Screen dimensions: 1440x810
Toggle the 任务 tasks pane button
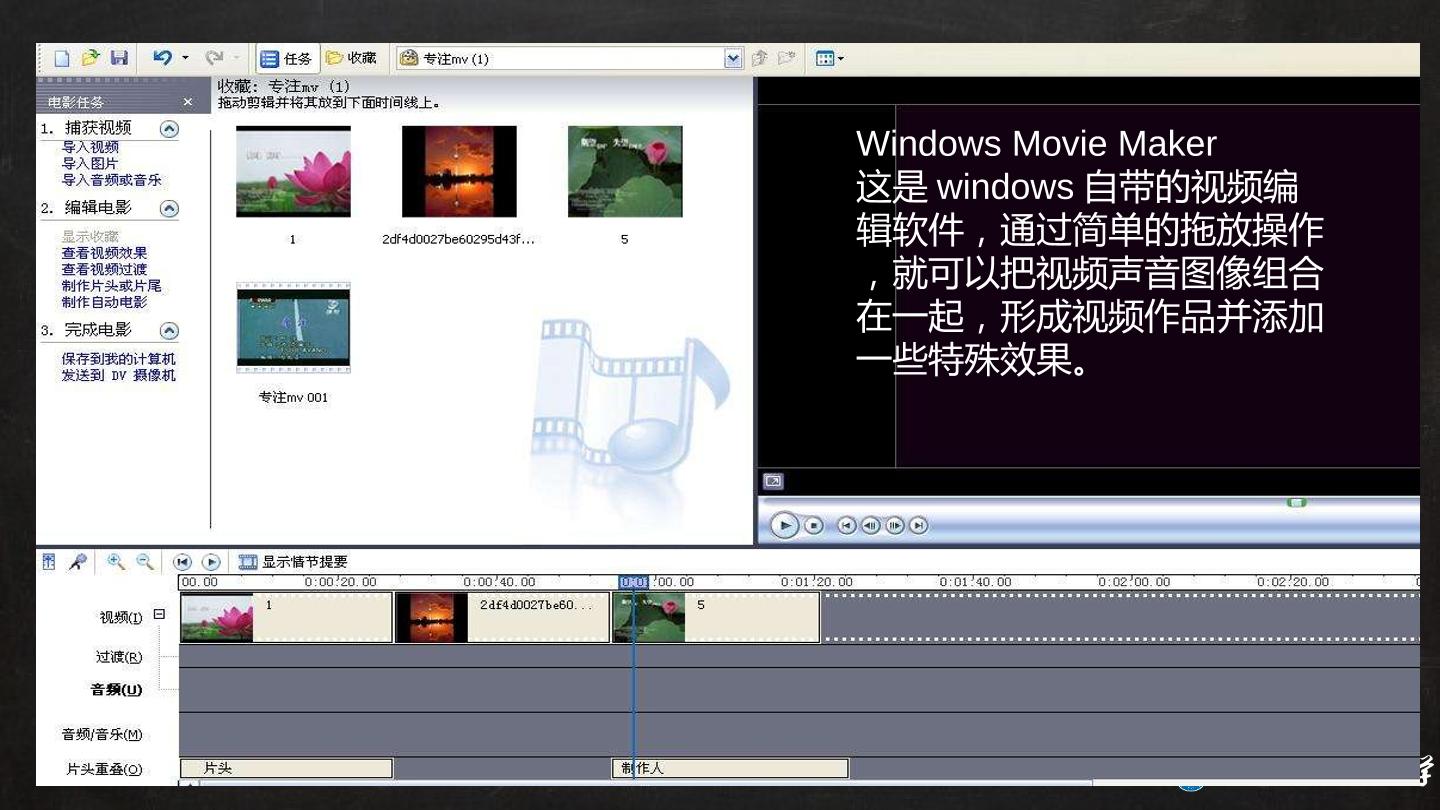287,59
